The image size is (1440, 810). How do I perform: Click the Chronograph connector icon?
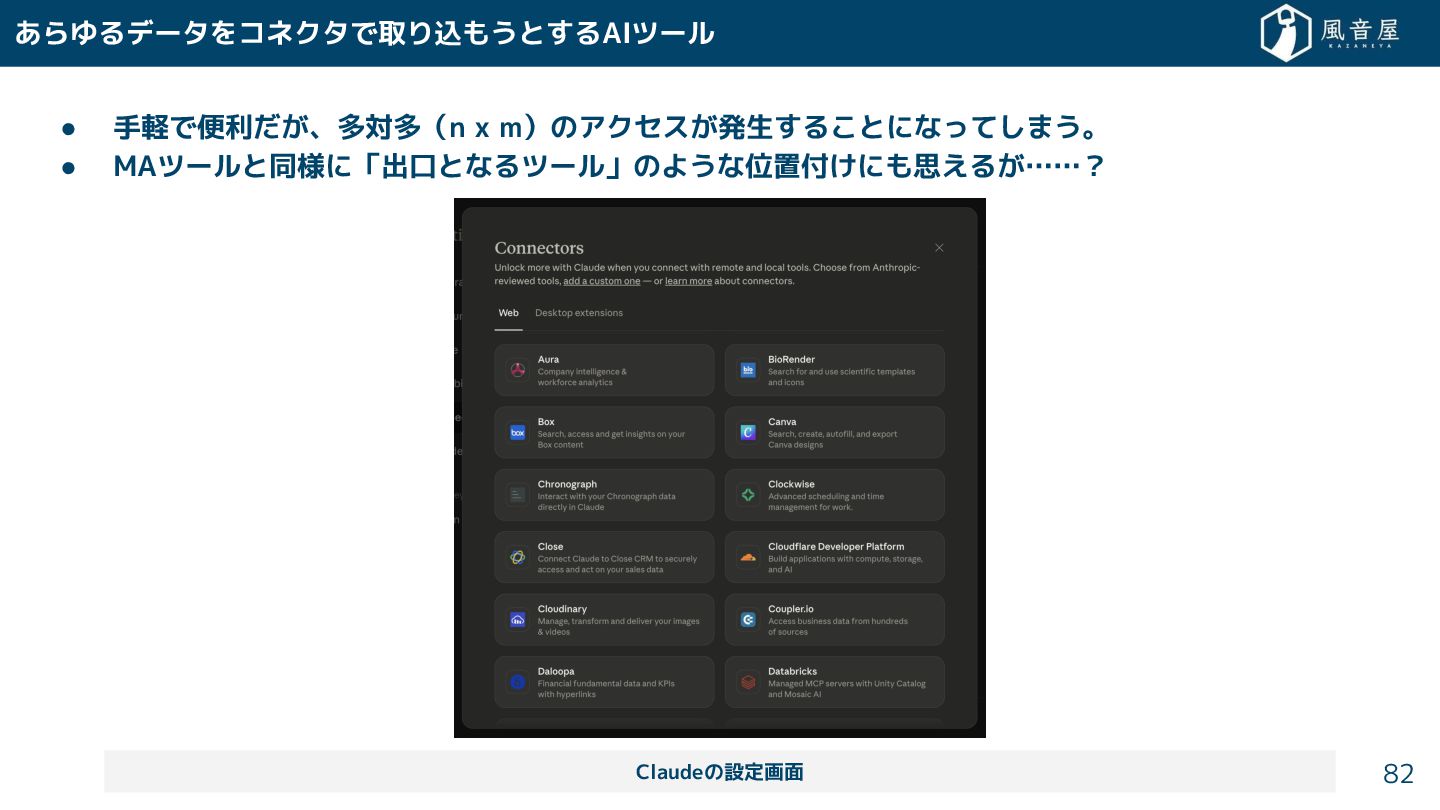(x=517, y=495)
